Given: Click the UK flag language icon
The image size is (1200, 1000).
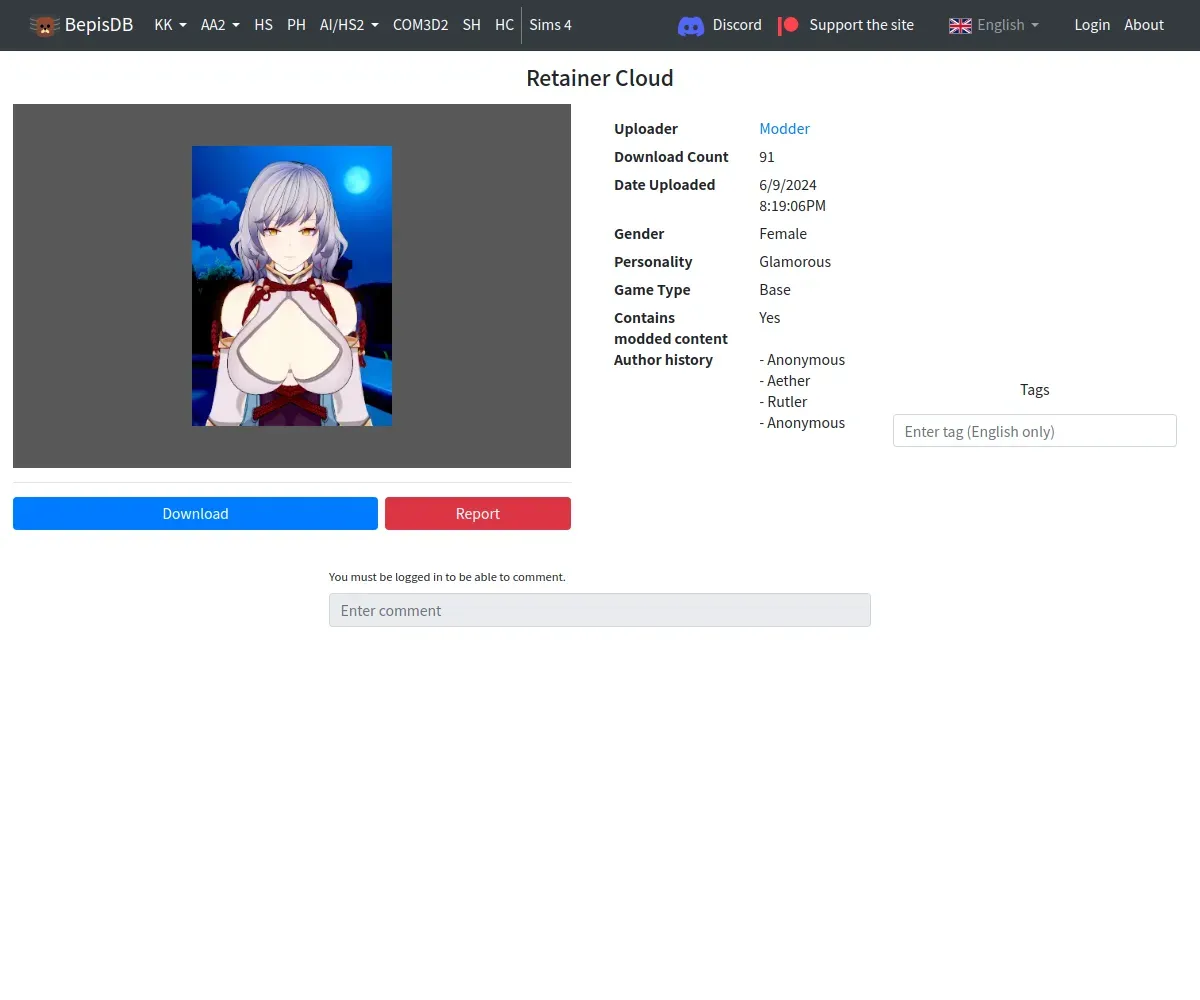Looking at the screenshot, I should (x=960, y=25).
